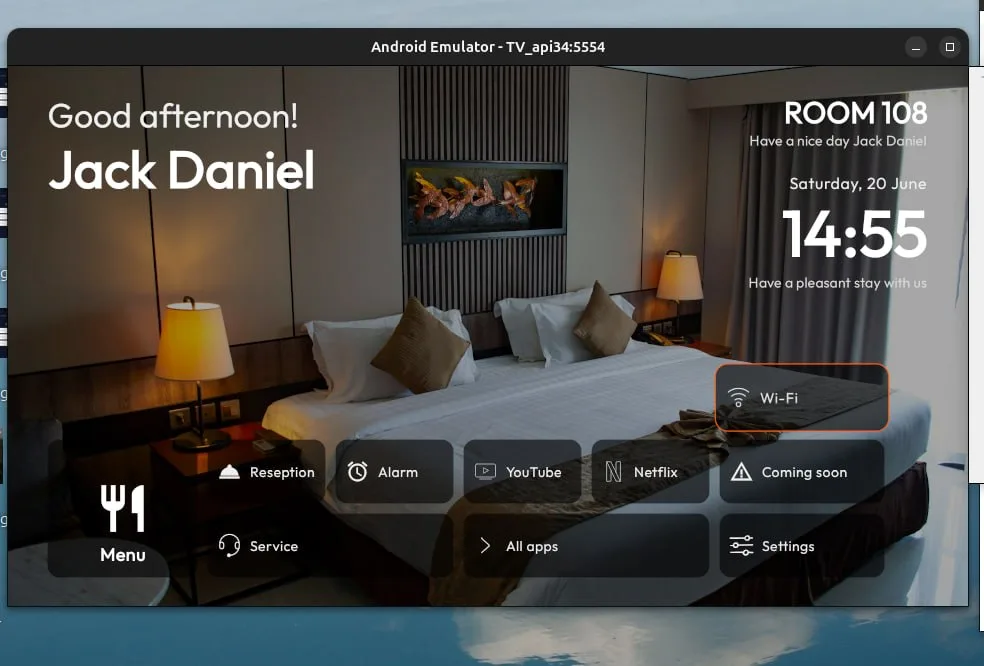Screen dimensions: 984x666
Task: Click the headset service icon
Action: click(229, 545)
